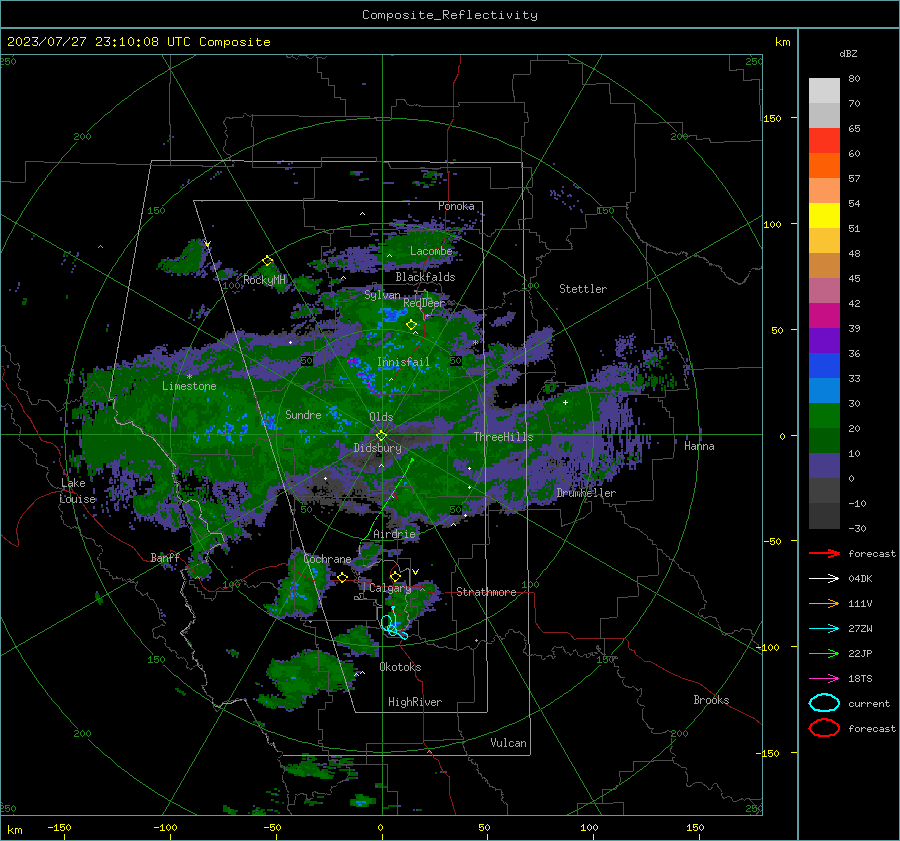Click the yellow diamond marker at Didsbury
The width and height of the screenshot is (900, 841).
tap(381, 436)
